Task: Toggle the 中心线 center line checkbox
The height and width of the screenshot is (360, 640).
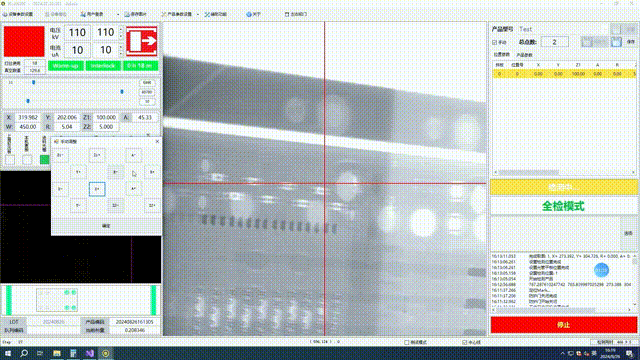Action: click(x=465, y=342)
